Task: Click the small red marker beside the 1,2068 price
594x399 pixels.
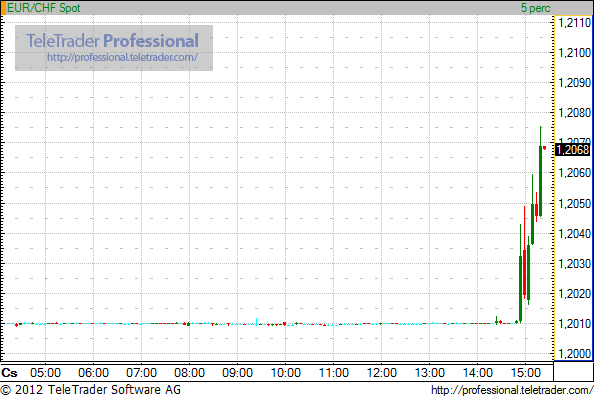Action: coord(545,148)
